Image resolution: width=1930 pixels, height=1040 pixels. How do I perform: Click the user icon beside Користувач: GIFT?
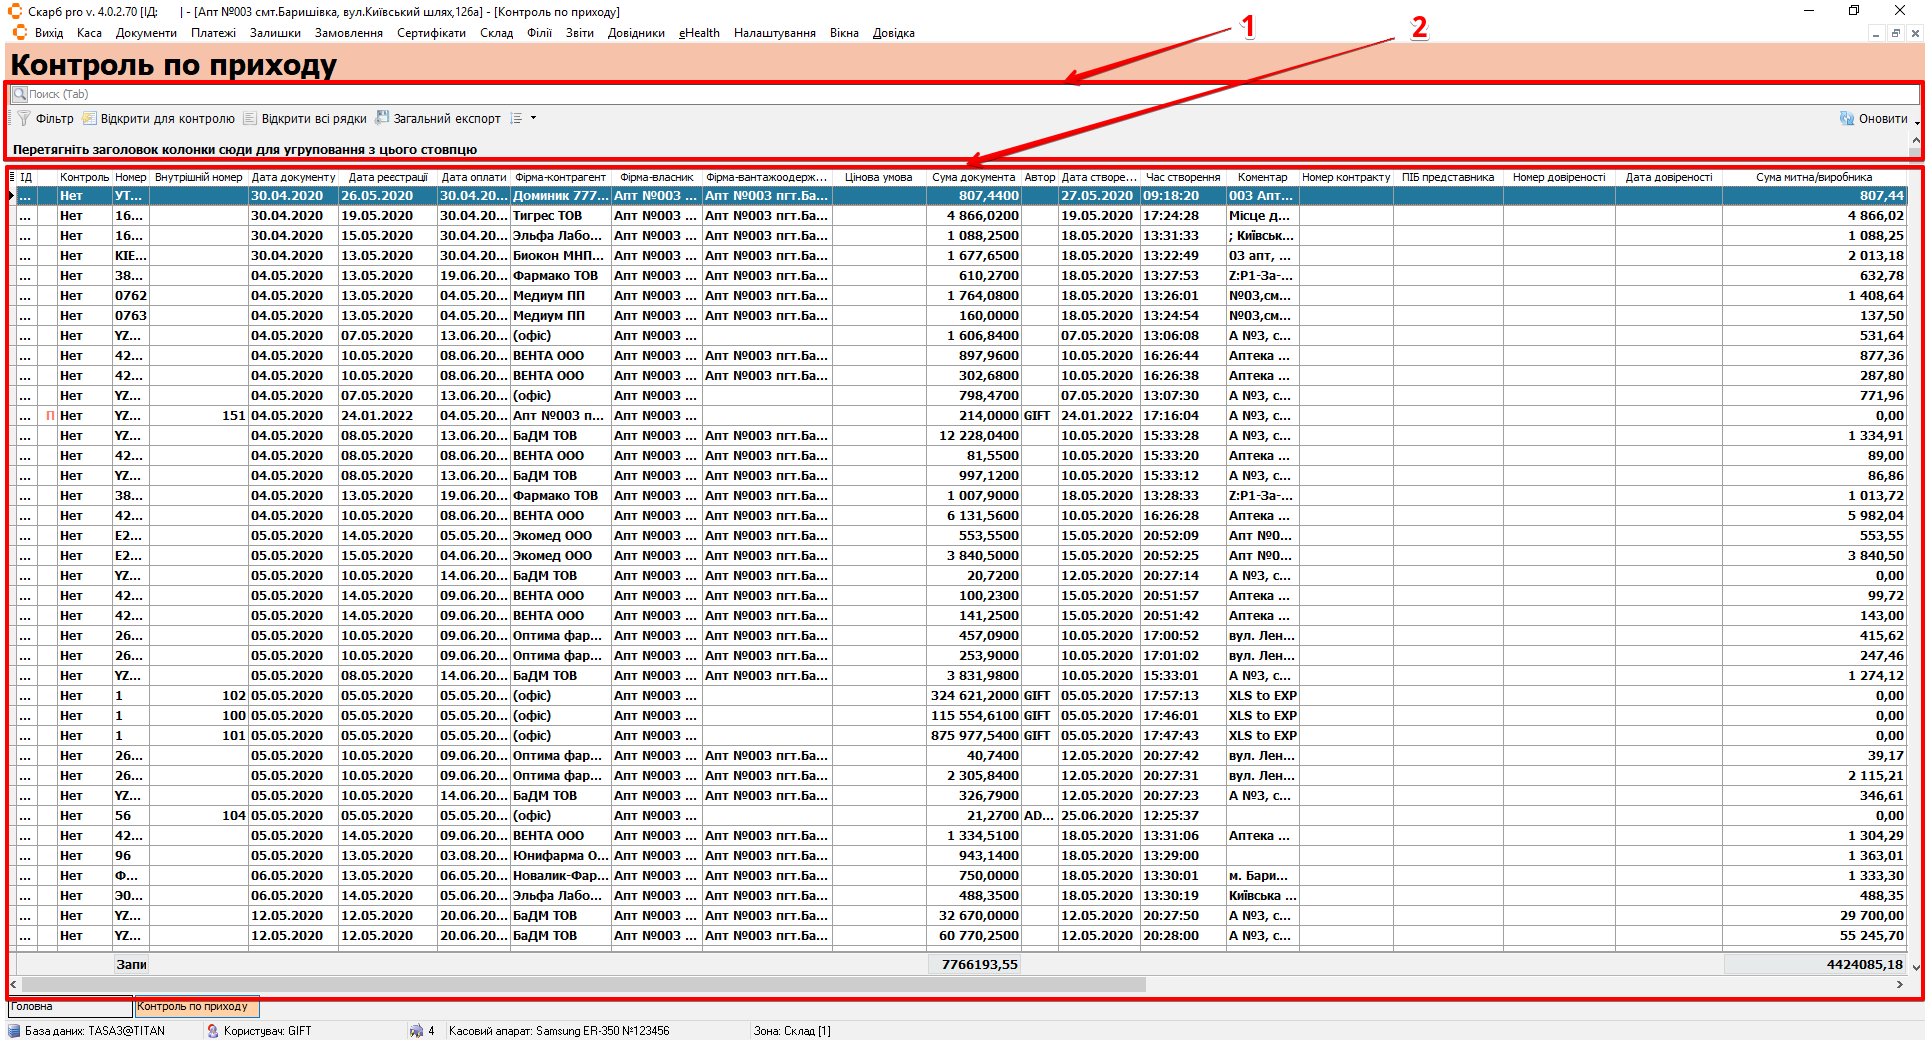212,1031
